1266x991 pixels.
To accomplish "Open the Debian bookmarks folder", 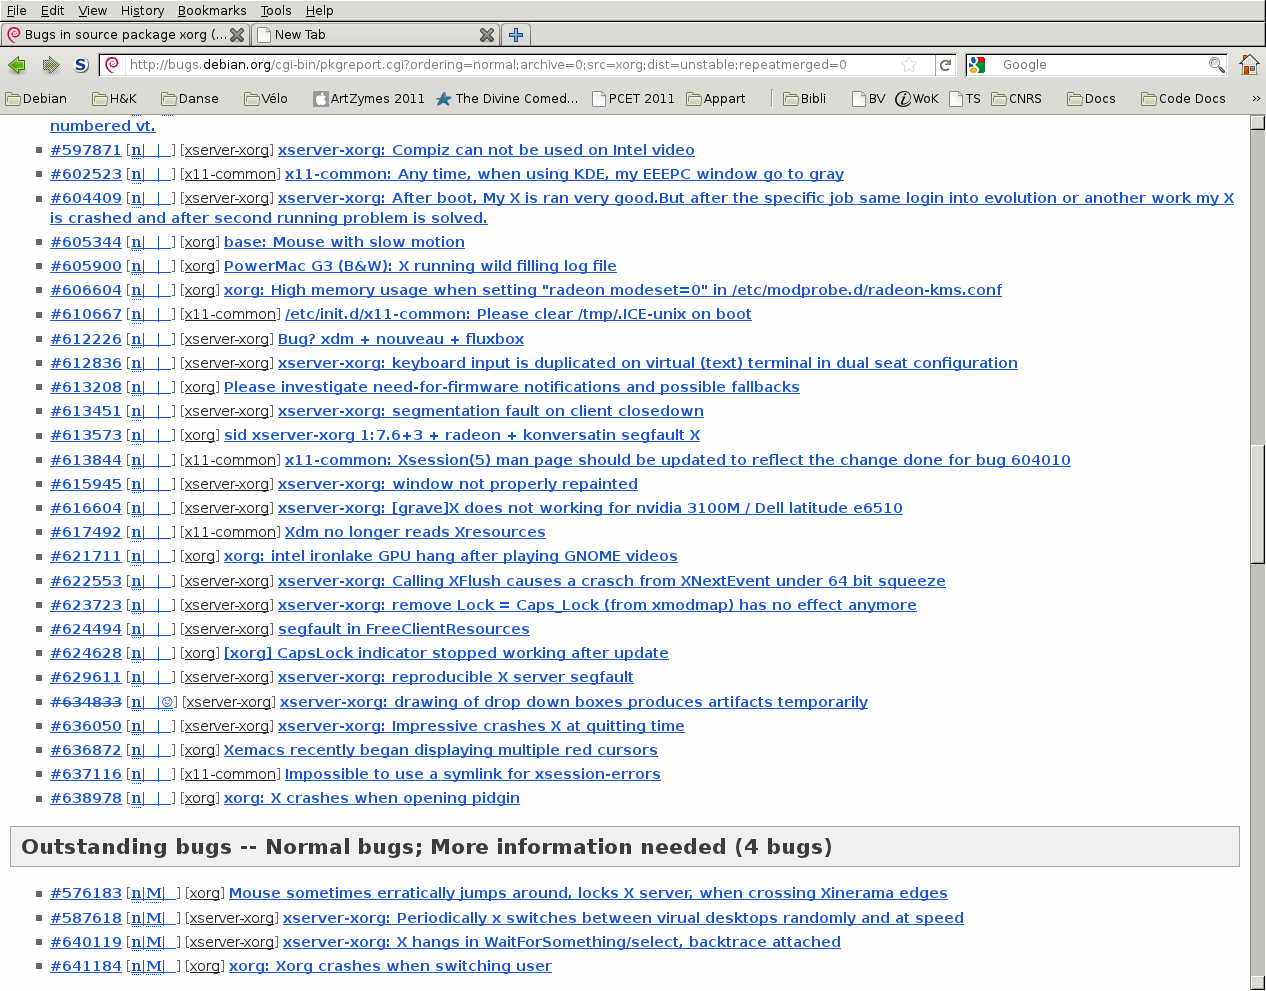I will [x=36, y=99].
